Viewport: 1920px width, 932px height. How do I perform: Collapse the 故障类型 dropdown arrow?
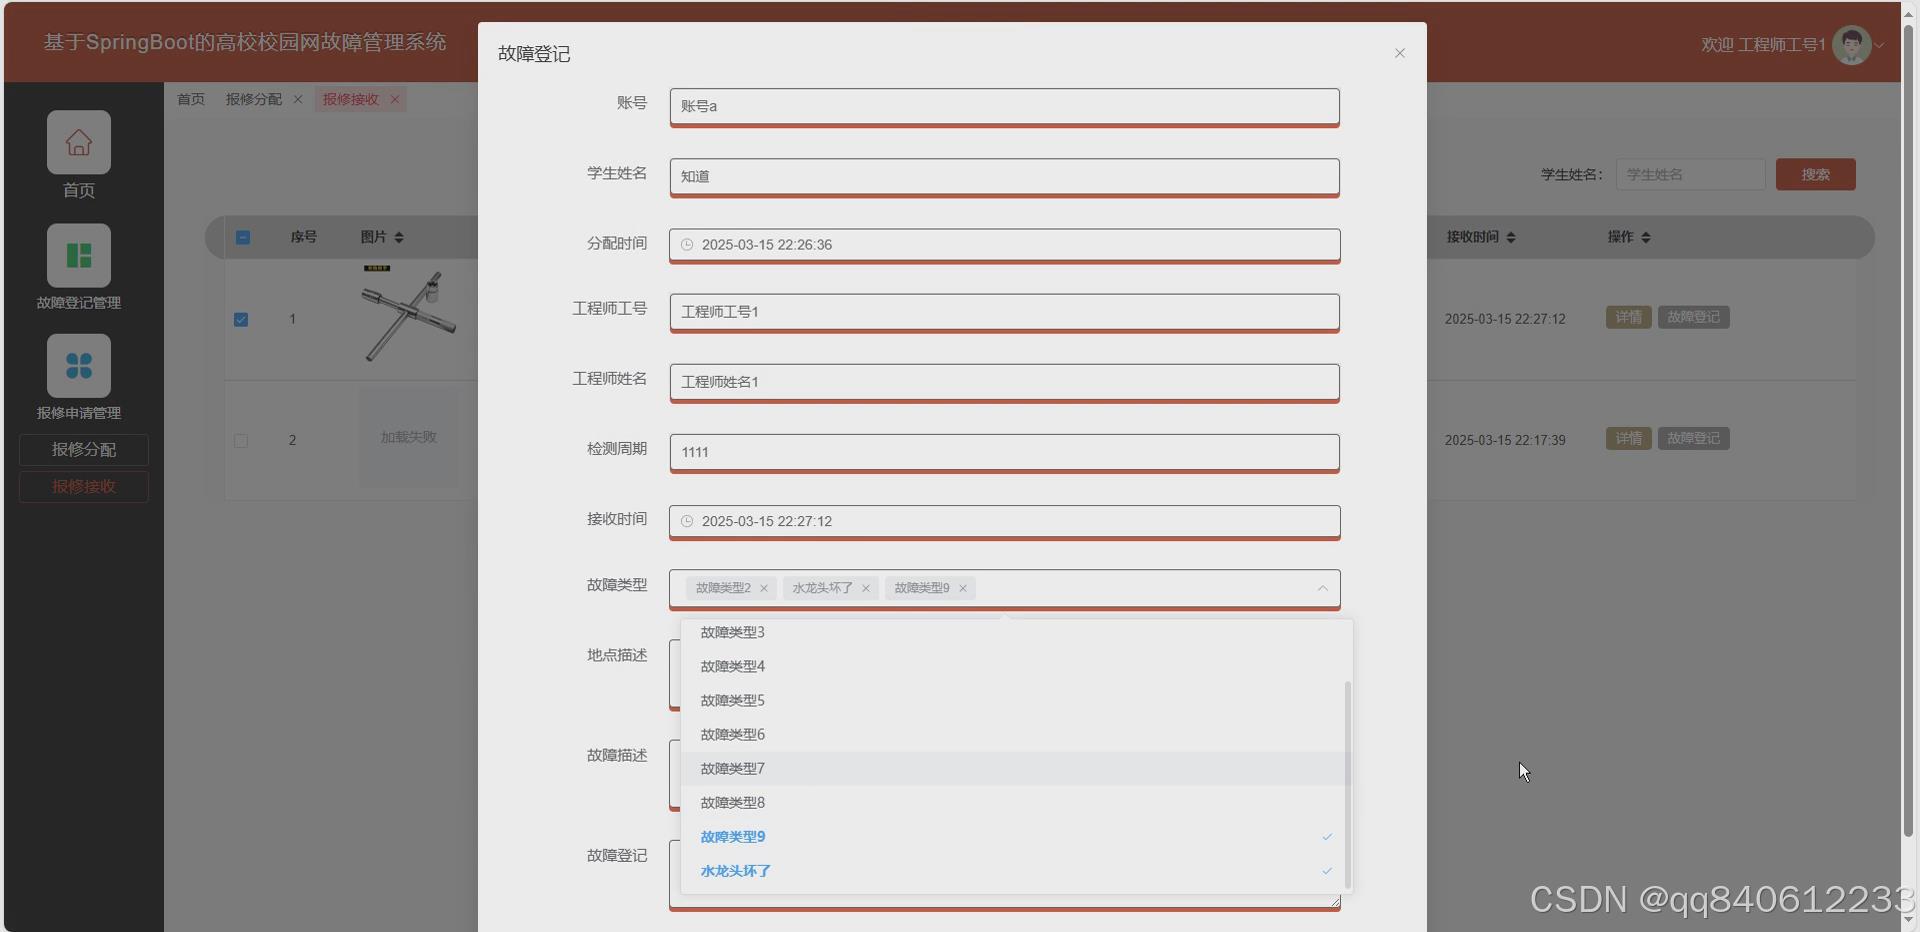tap(1323, 588)
